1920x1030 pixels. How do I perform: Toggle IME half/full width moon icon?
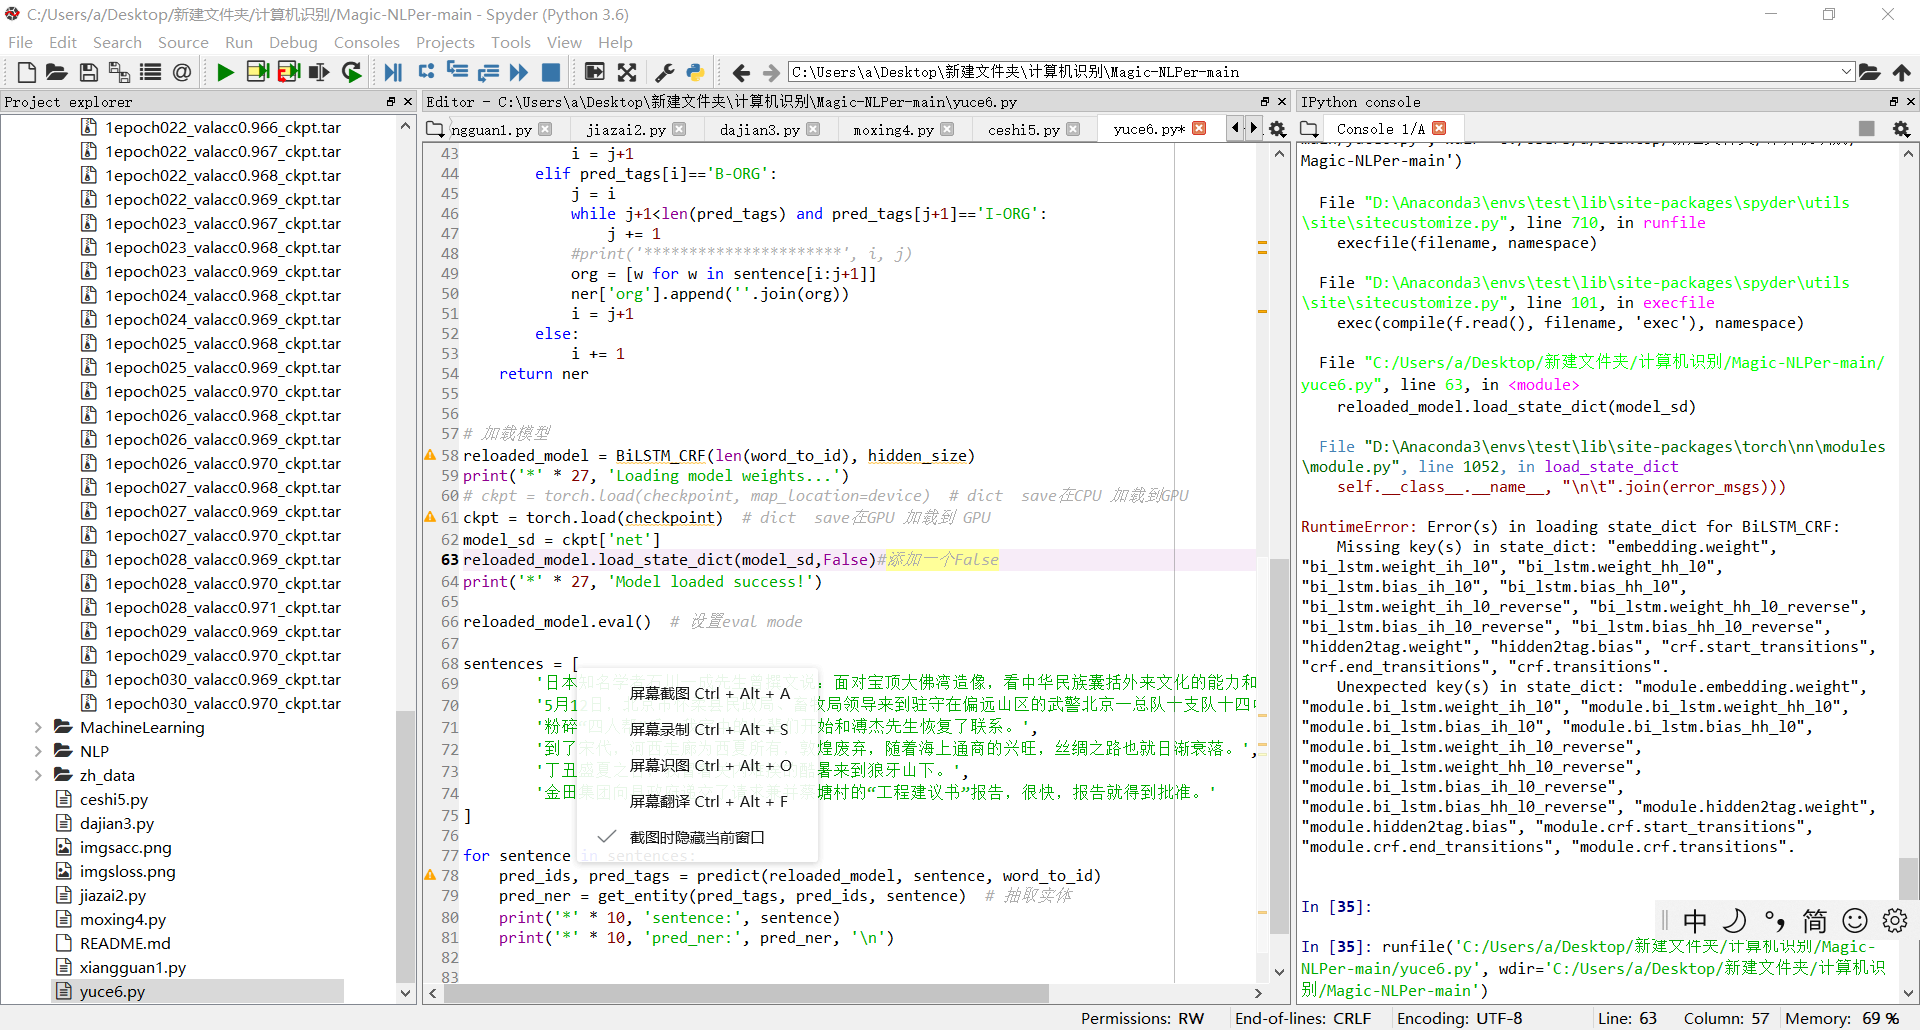[1736, 921]
